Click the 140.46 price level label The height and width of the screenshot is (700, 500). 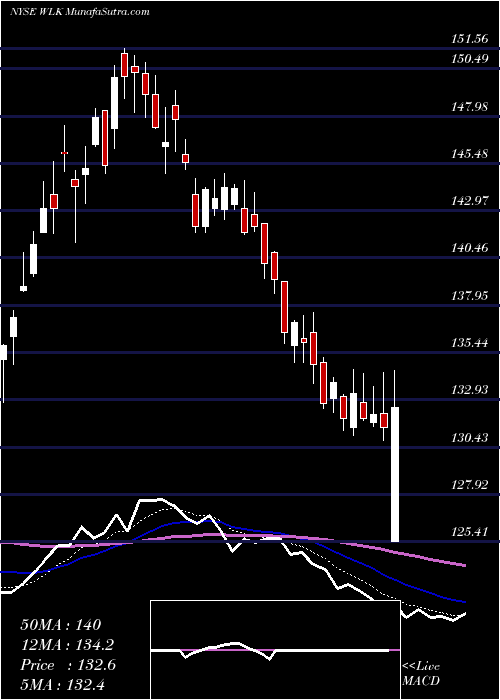click(x=468, y=248)
